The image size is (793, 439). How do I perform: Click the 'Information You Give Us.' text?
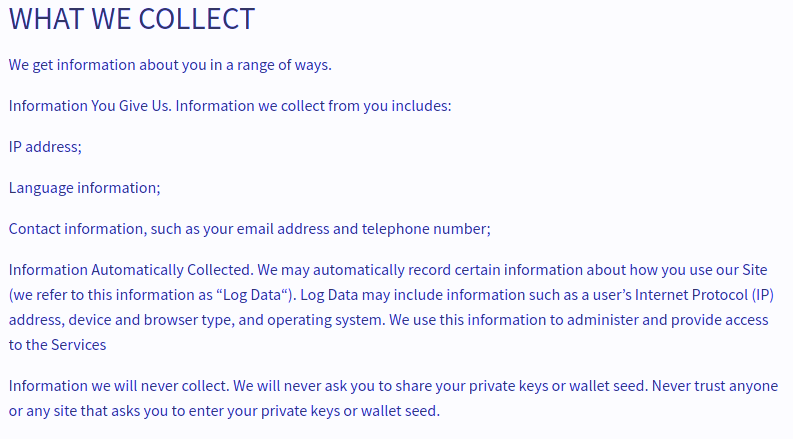[90, 105]
